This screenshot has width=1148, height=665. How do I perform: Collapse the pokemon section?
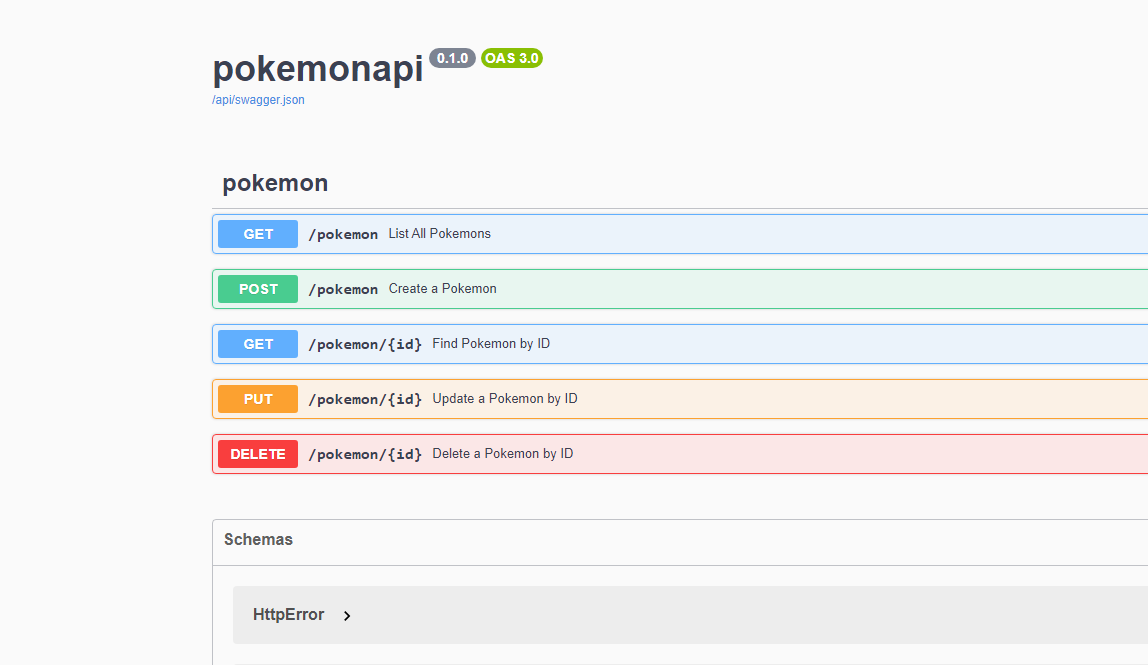click(275, 183)
